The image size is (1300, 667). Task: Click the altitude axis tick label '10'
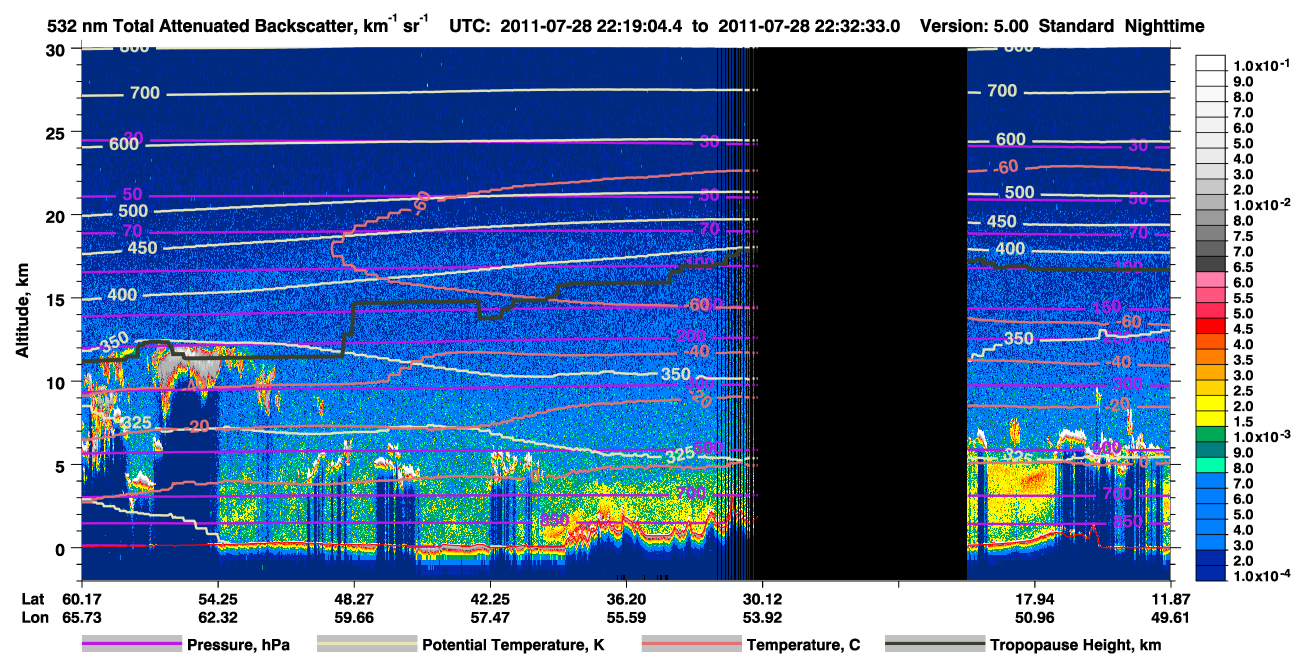click(58, 382)
